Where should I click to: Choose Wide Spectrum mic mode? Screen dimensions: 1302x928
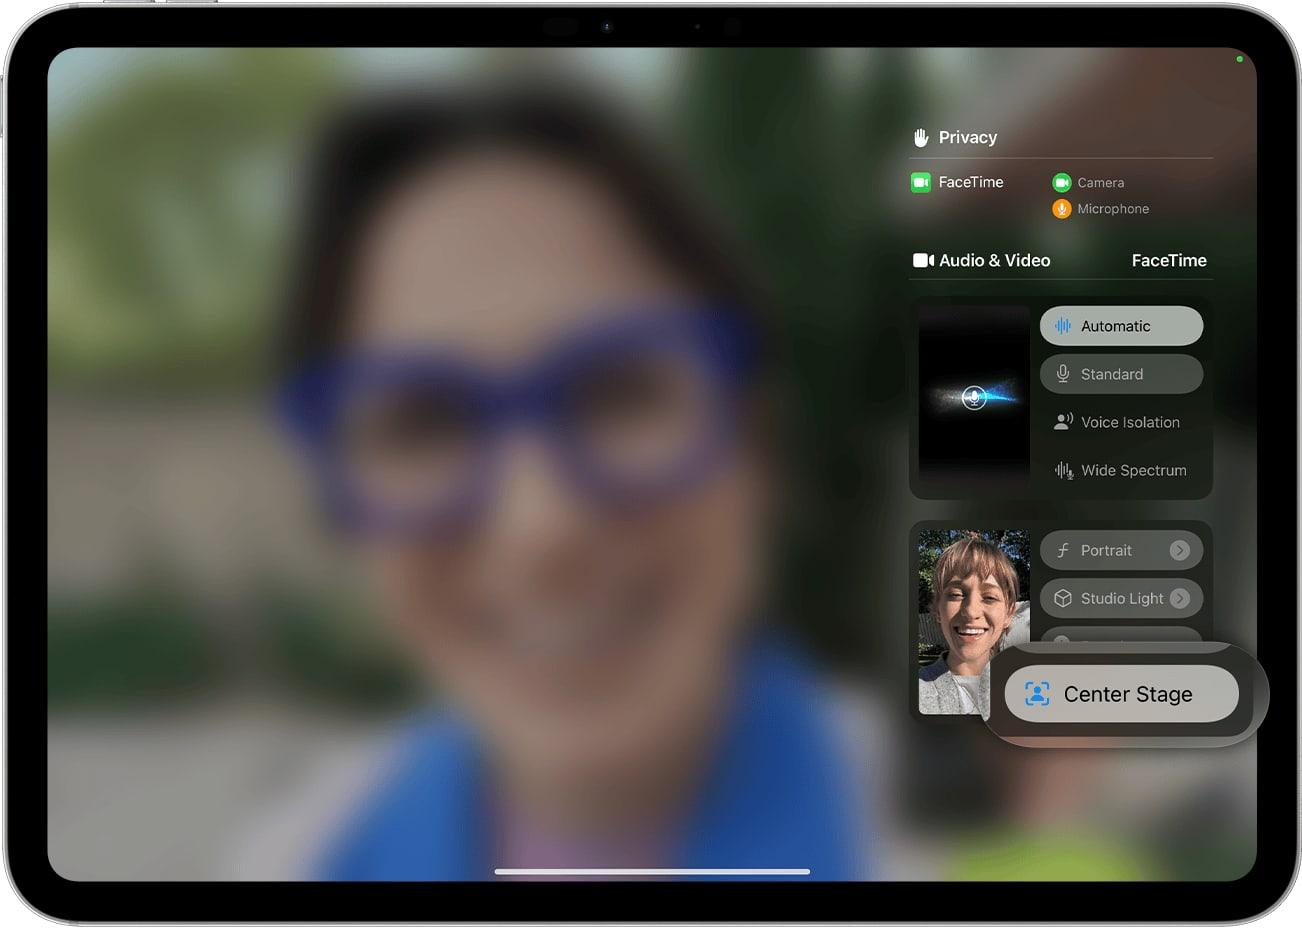click(x=1121, y=470)
